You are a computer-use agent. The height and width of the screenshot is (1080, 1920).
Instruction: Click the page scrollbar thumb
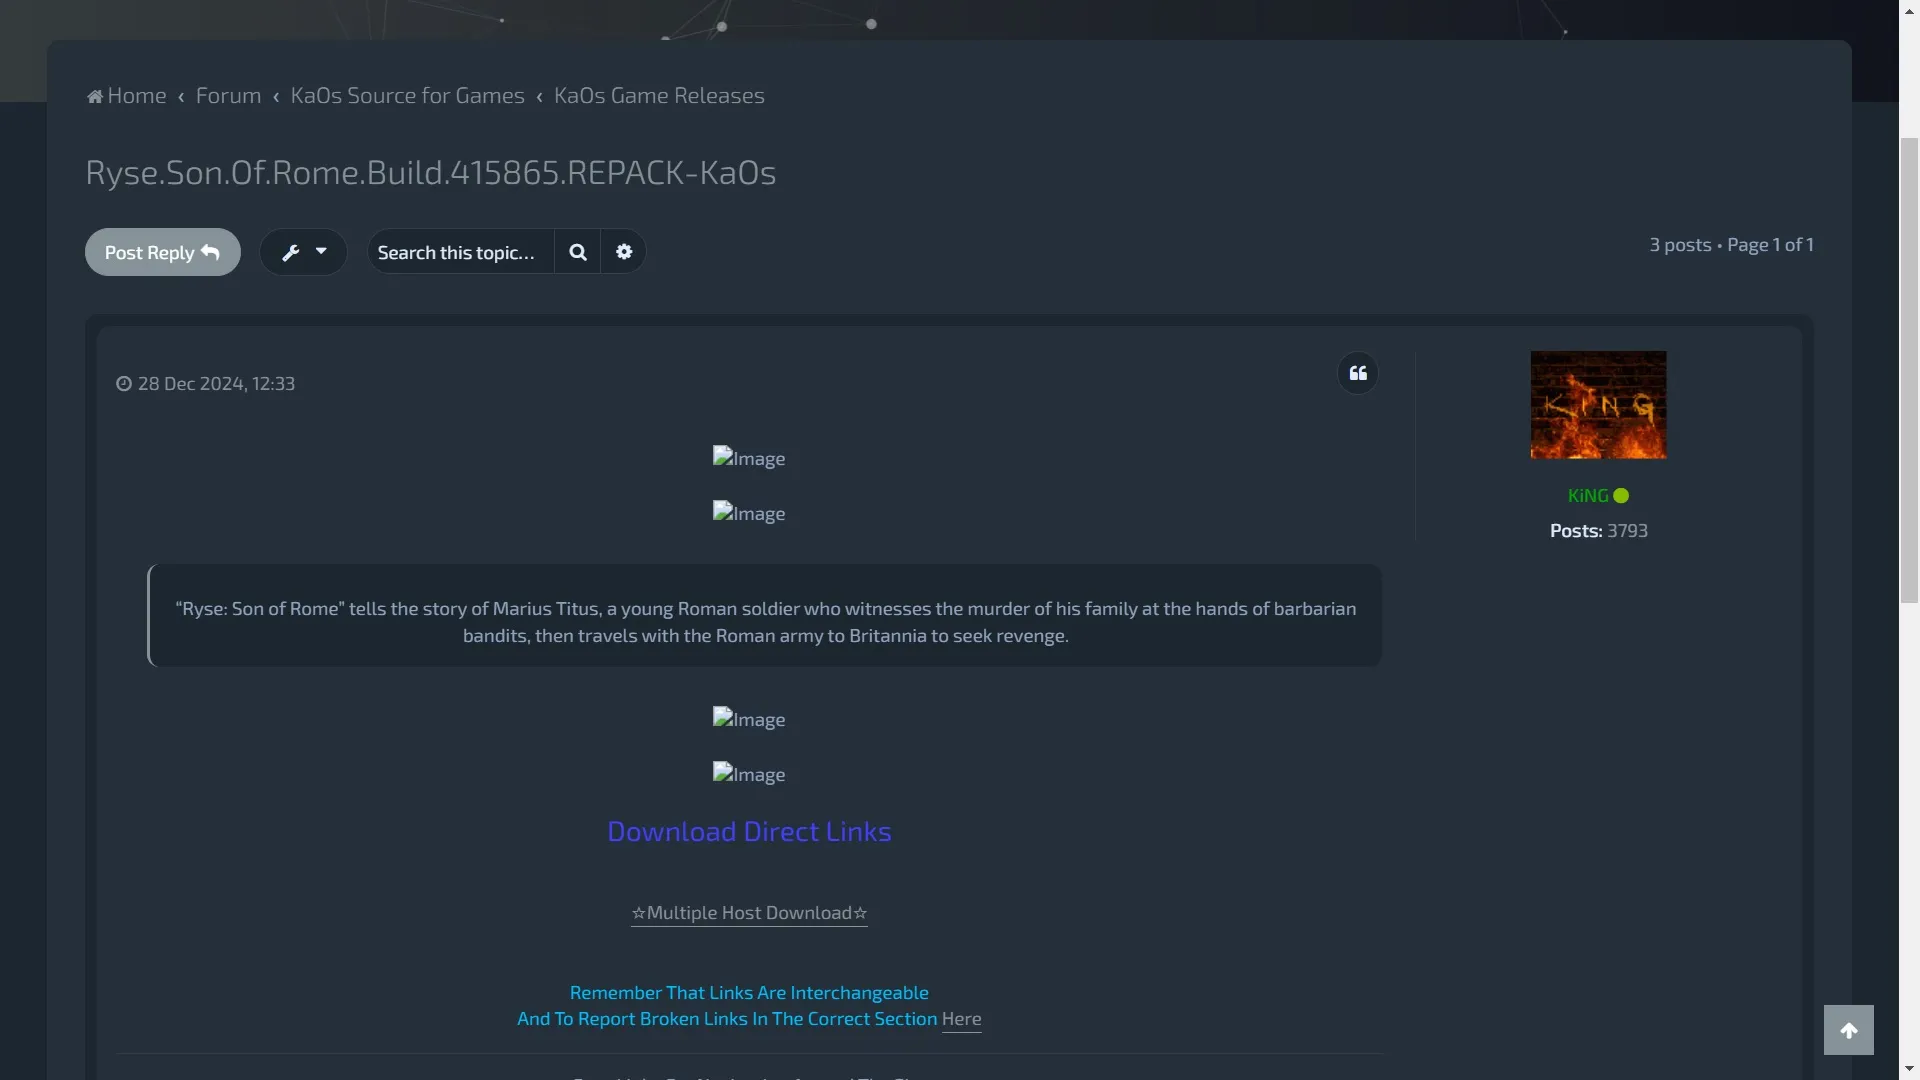[1909, 370]
